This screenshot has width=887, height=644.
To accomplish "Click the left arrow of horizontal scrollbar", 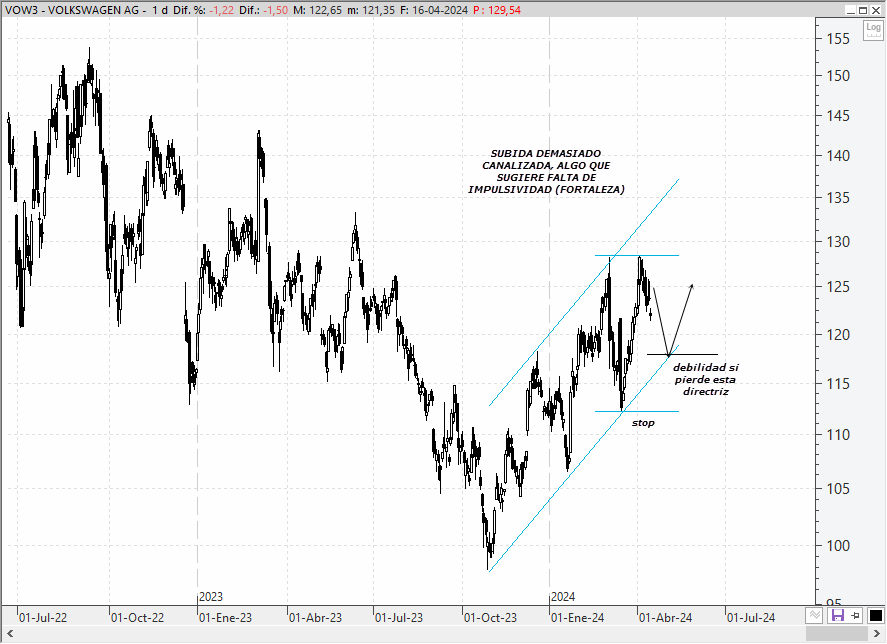I will tap(10, 633).
